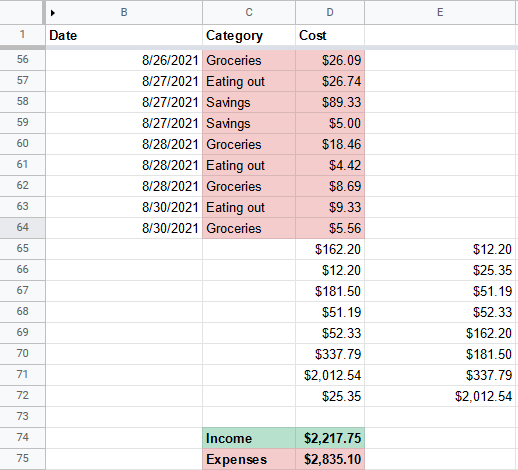This screenshot has height=470, width=518.
Task: Click $2,012.54 in column E
Action: (440, 396)
